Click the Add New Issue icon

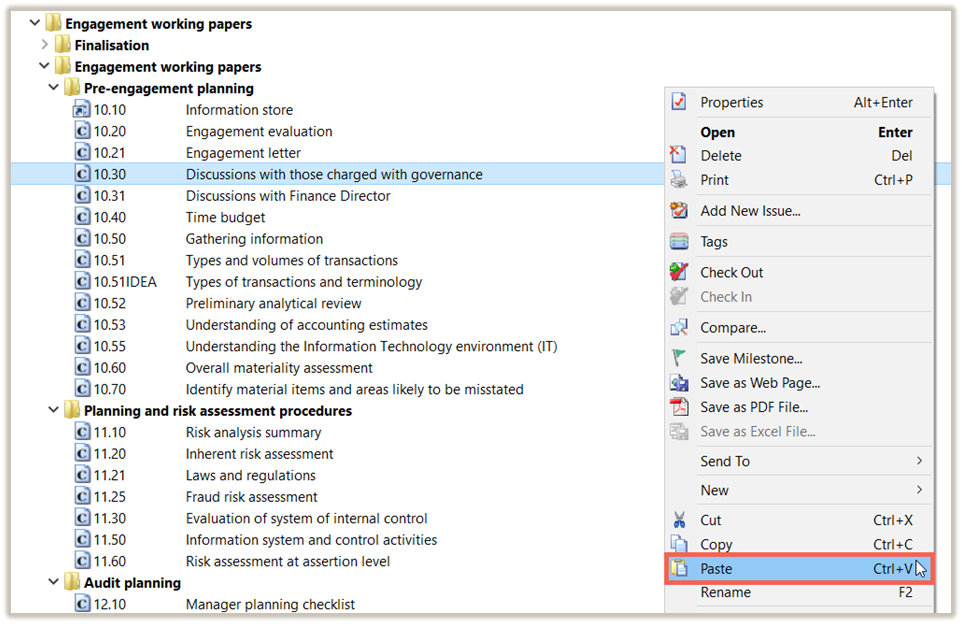[679, 210]
